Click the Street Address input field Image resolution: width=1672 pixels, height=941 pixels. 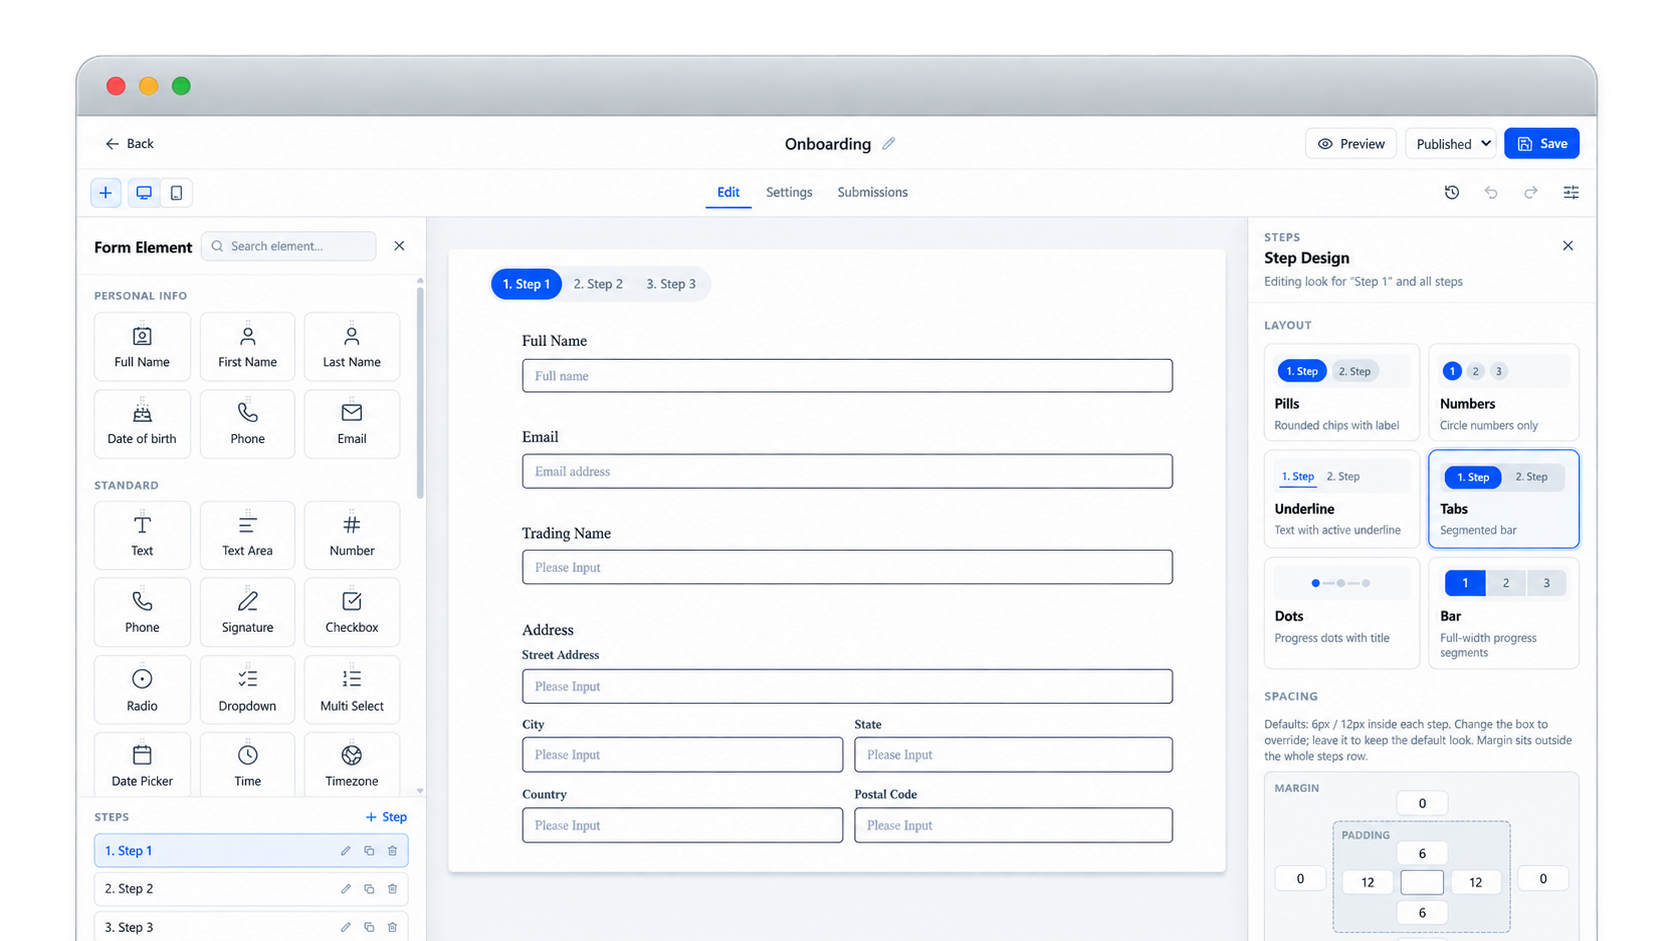click(847, 686)
